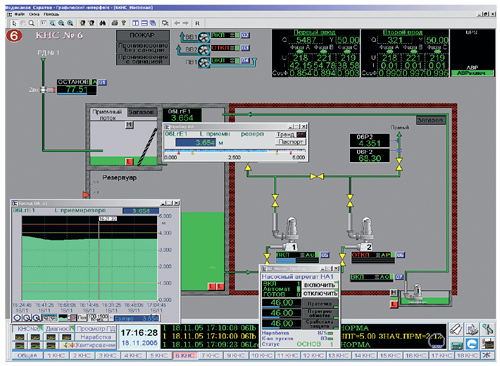Click the back arrow navigation icon
Screen dimensions: 500x366
pyautogui.click(x=177, y=23)
